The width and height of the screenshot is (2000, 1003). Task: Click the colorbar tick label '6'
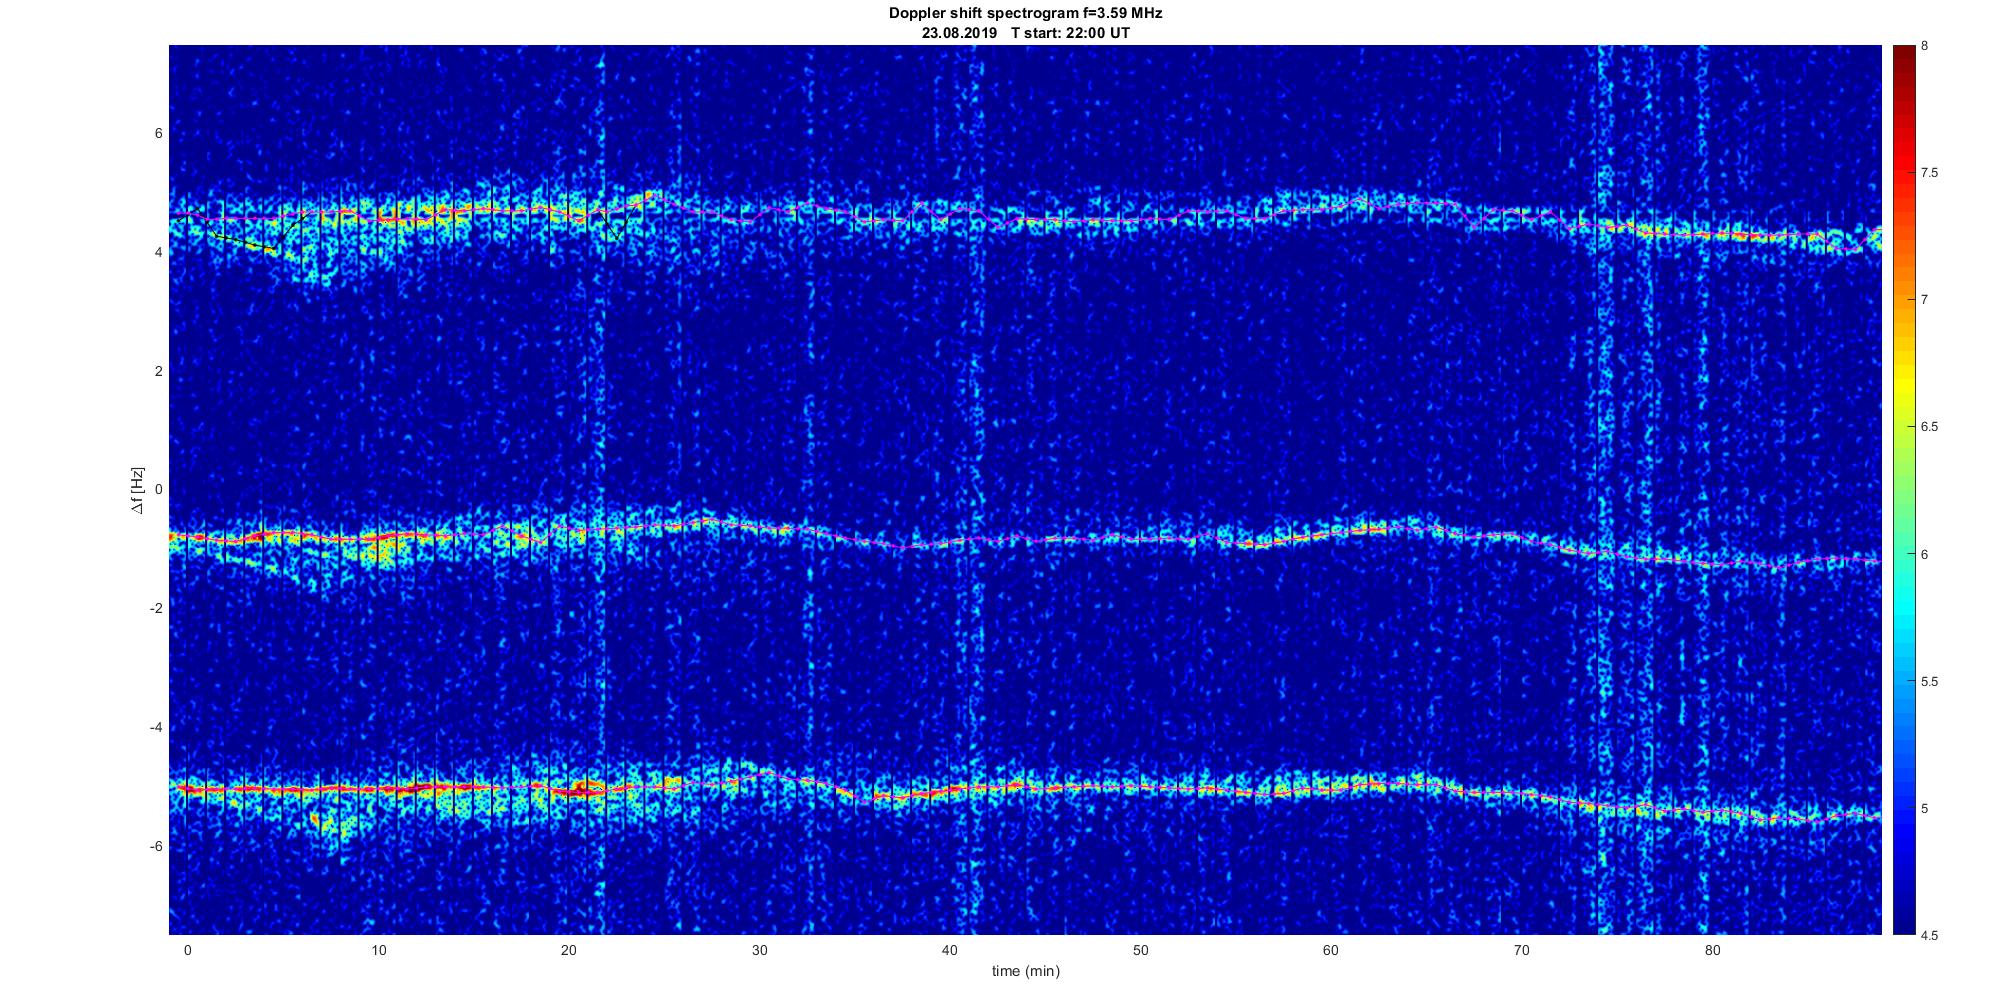coord(1925,554)
